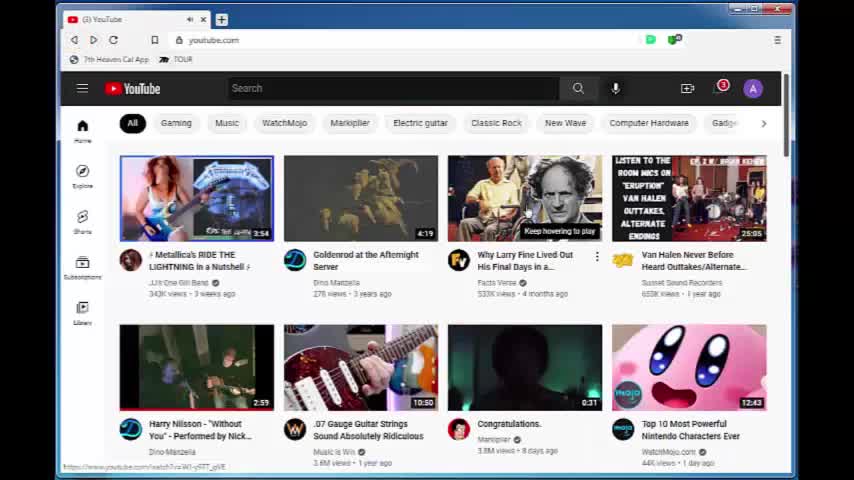Image resolution: width=854 pixels, height=480 pixels.
Task: Open the .07 Gauge Guitar Strings thumbnail
Action: coord(361,367)
